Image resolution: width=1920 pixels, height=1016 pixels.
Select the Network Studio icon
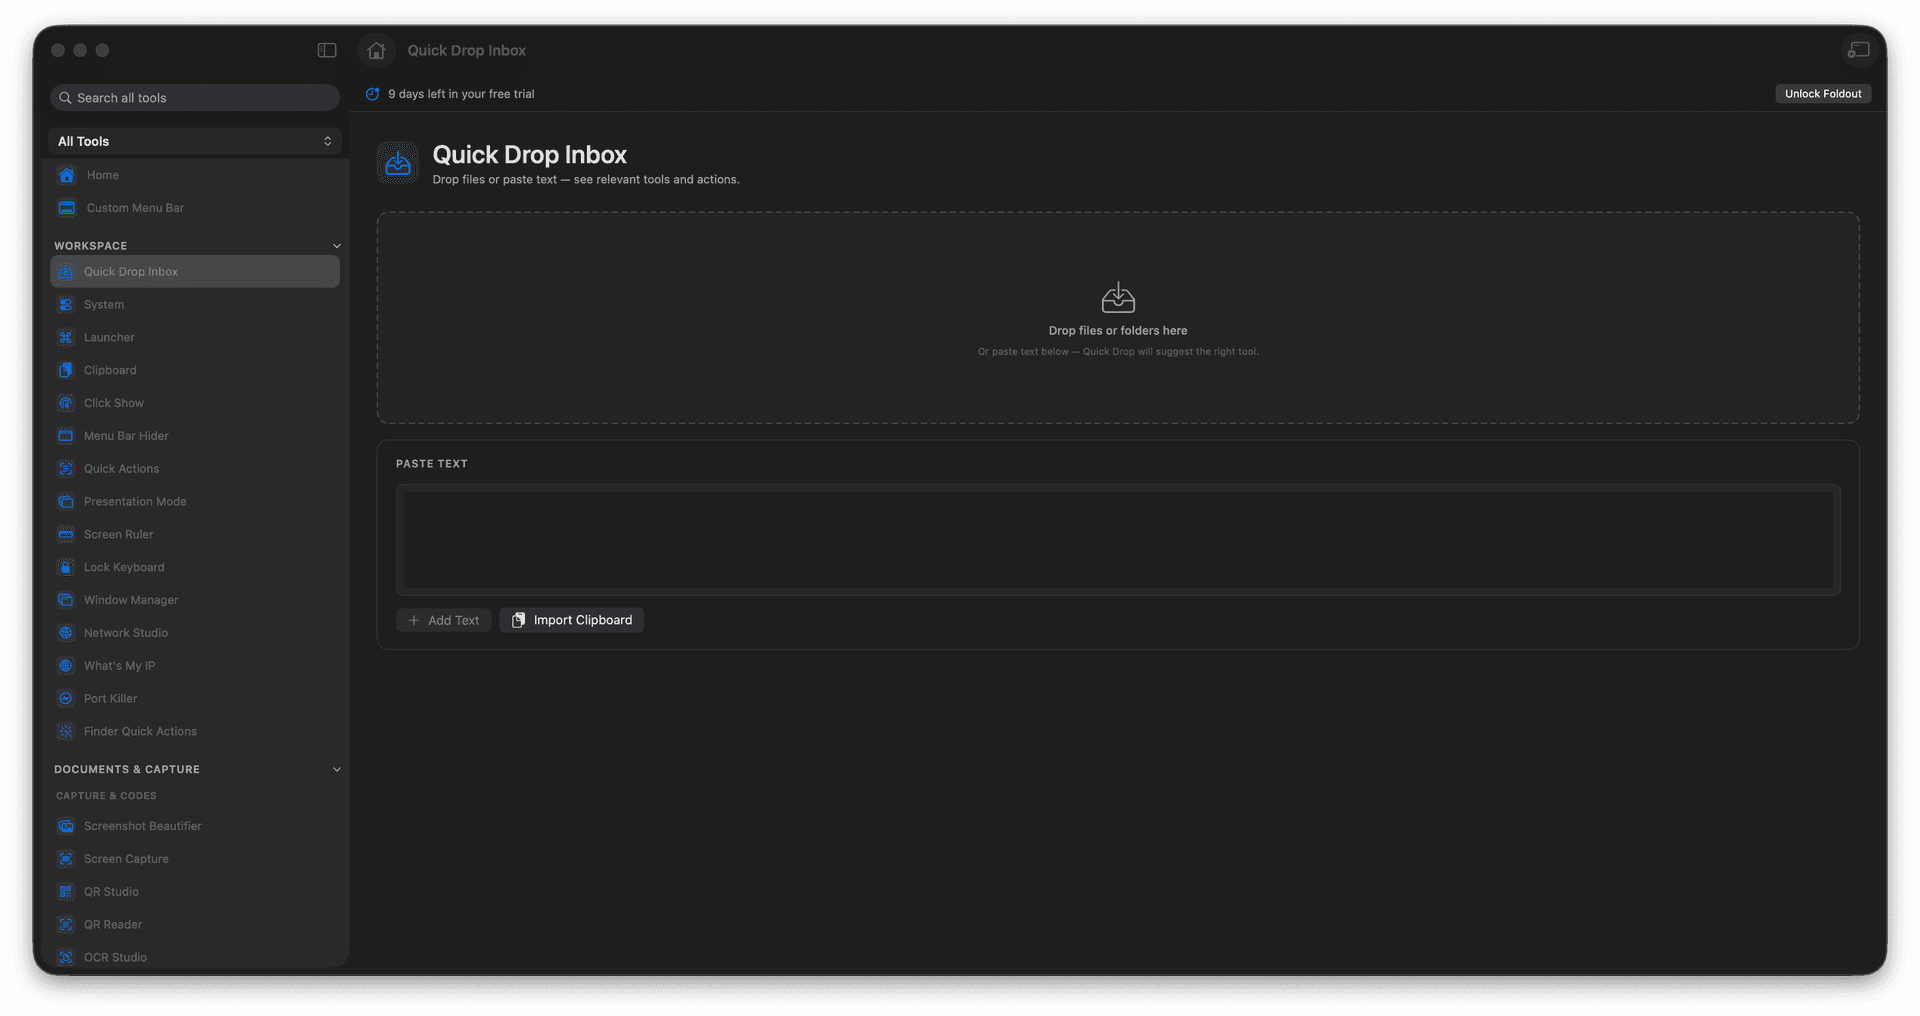coord(66,633)
